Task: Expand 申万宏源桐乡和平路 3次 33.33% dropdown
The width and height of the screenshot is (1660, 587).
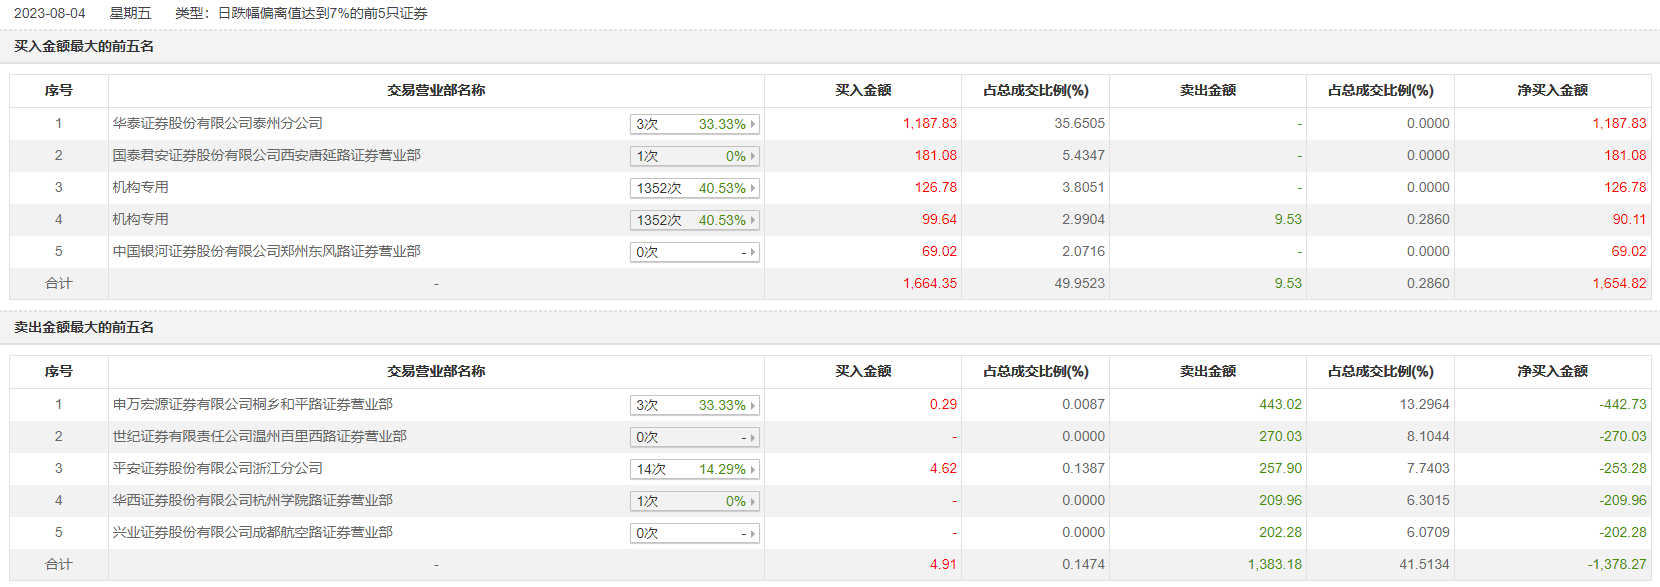Action: coord(694,405)
